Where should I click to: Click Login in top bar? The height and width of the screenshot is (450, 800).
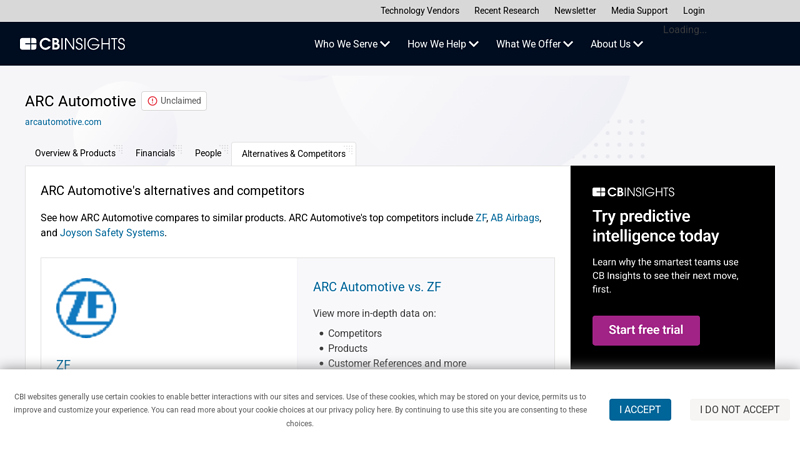click(x=693, y=11)
